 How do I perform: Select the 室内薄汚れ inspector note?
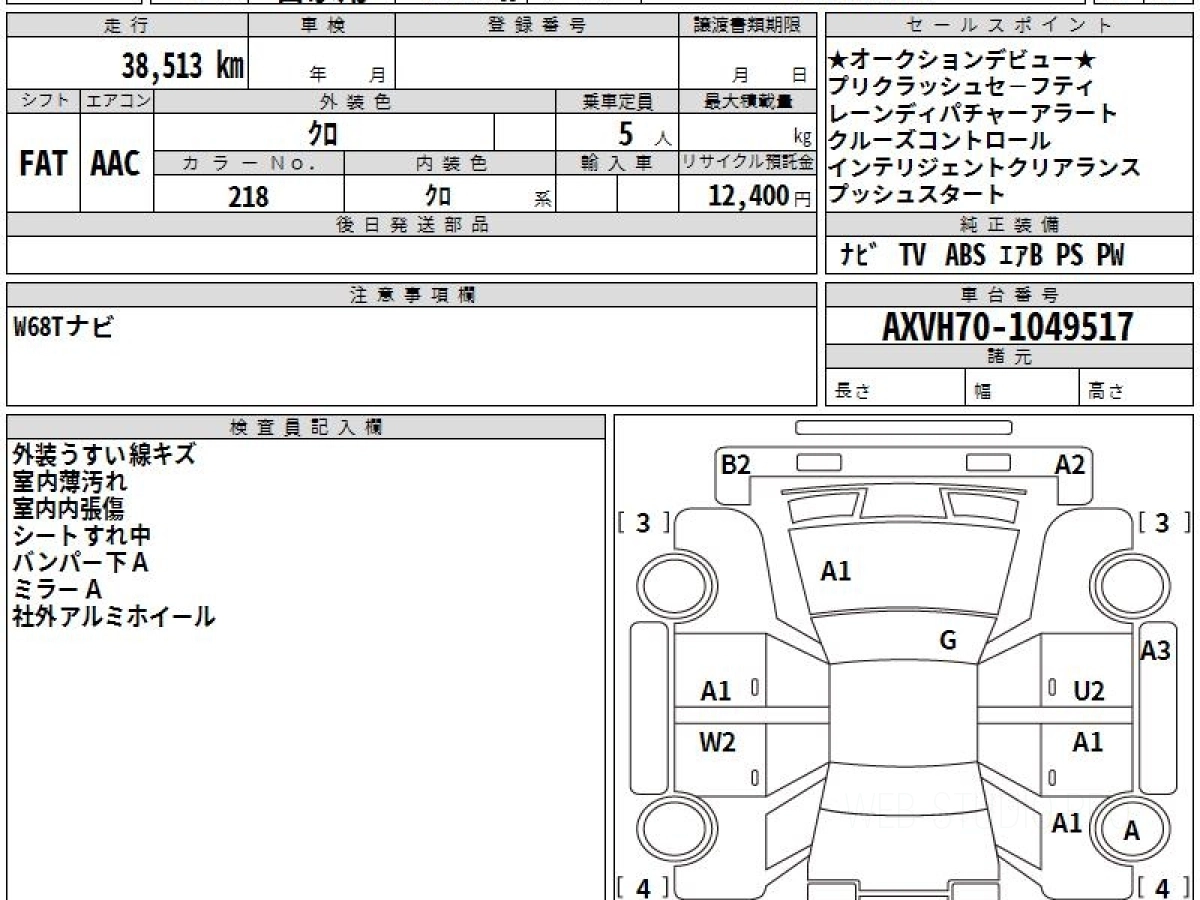click(70, 481)
